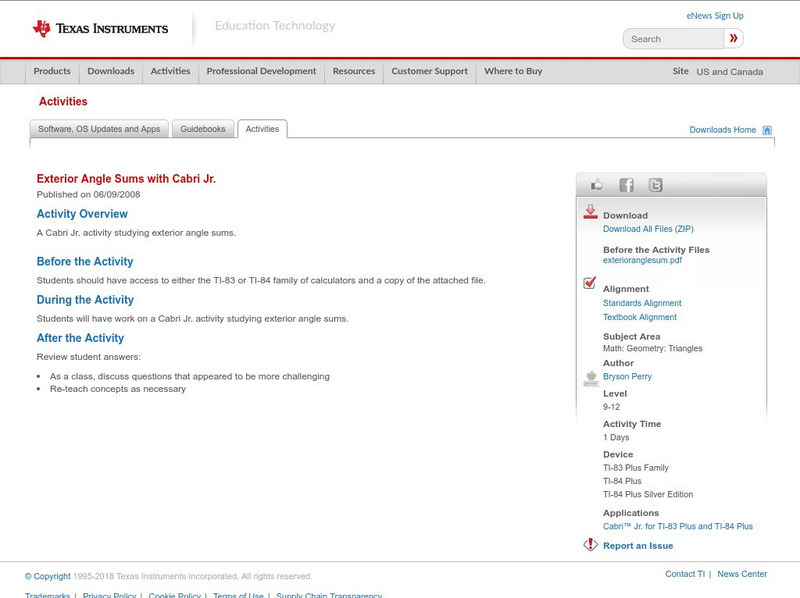
Task: Switch to Software, OS Updates and Apps tab
Action: click(x=99, y=129)
